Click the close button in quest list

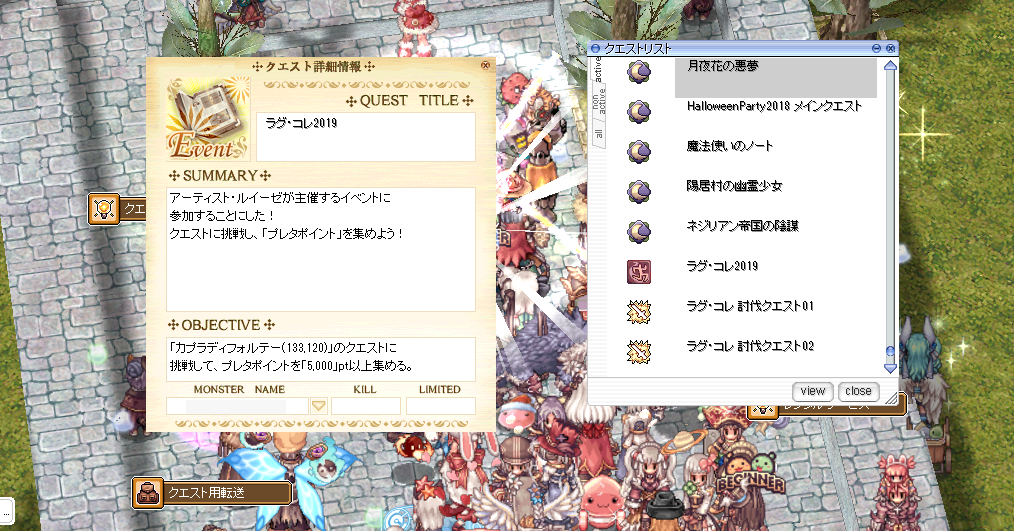click(858, 391)
